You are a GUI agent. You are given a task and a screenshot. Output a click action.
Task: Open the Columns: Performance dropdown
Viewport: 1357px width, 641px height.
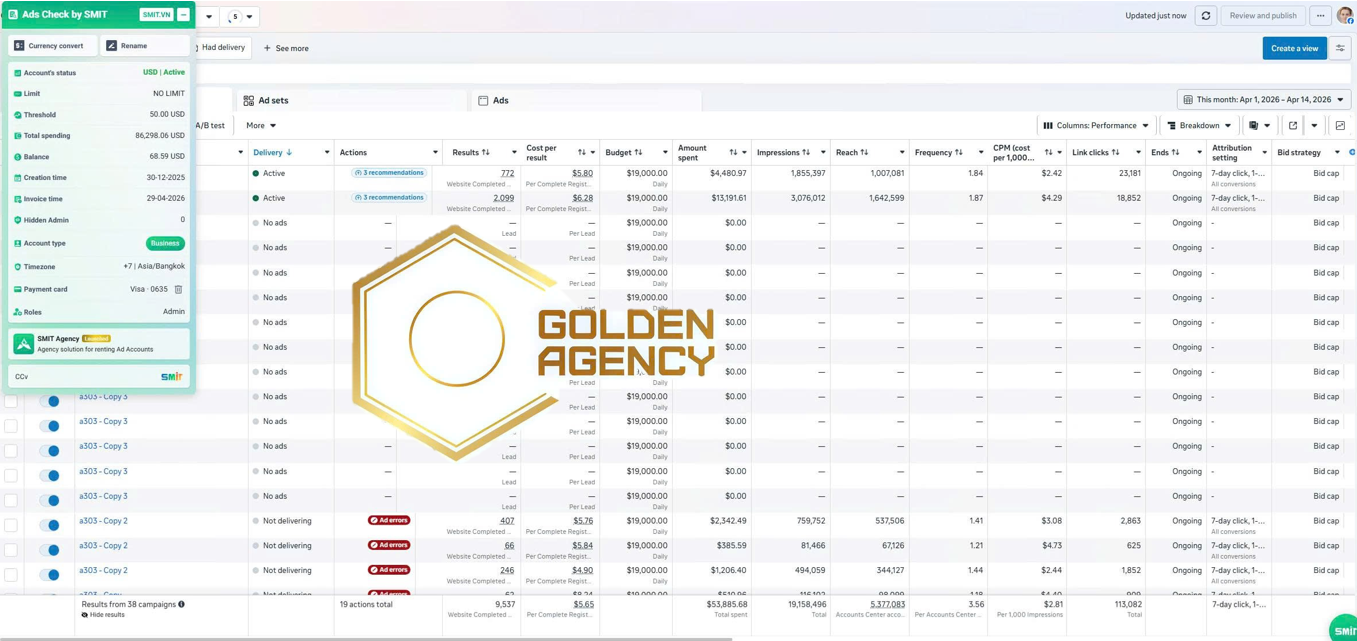tap(1096, 126)
